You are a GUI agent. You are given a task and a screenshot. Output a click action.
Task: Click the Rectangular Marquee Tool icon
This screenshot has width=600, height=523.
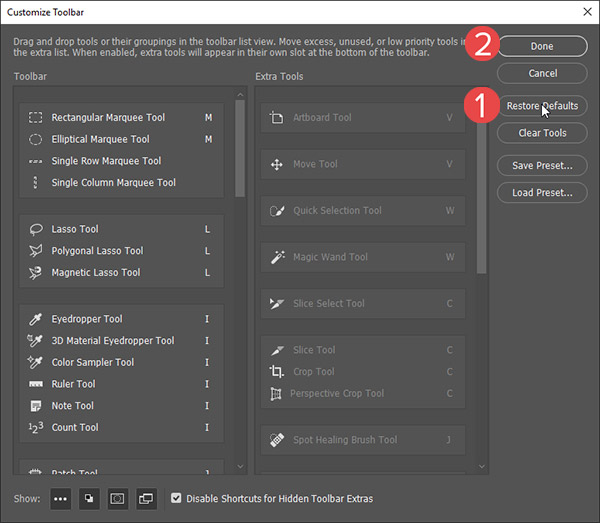[x=35, y=118]
